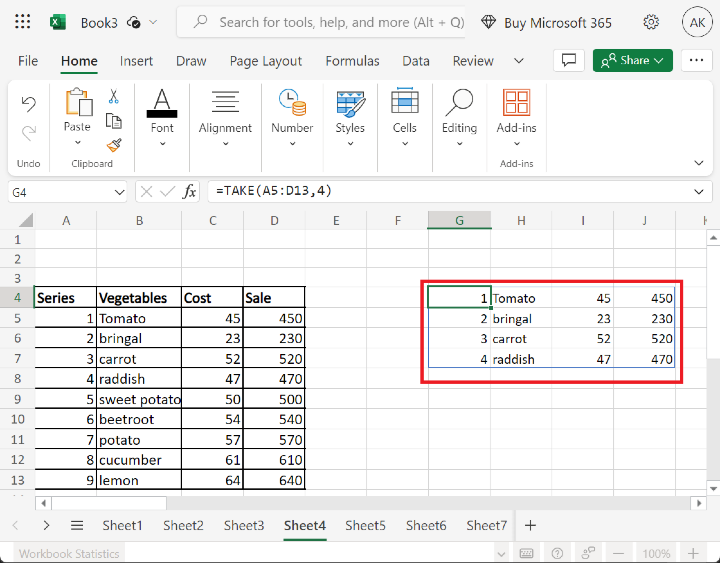Click the keyboard icon in status bar
This screenshot has height=563, width=720.
point(526,553)
